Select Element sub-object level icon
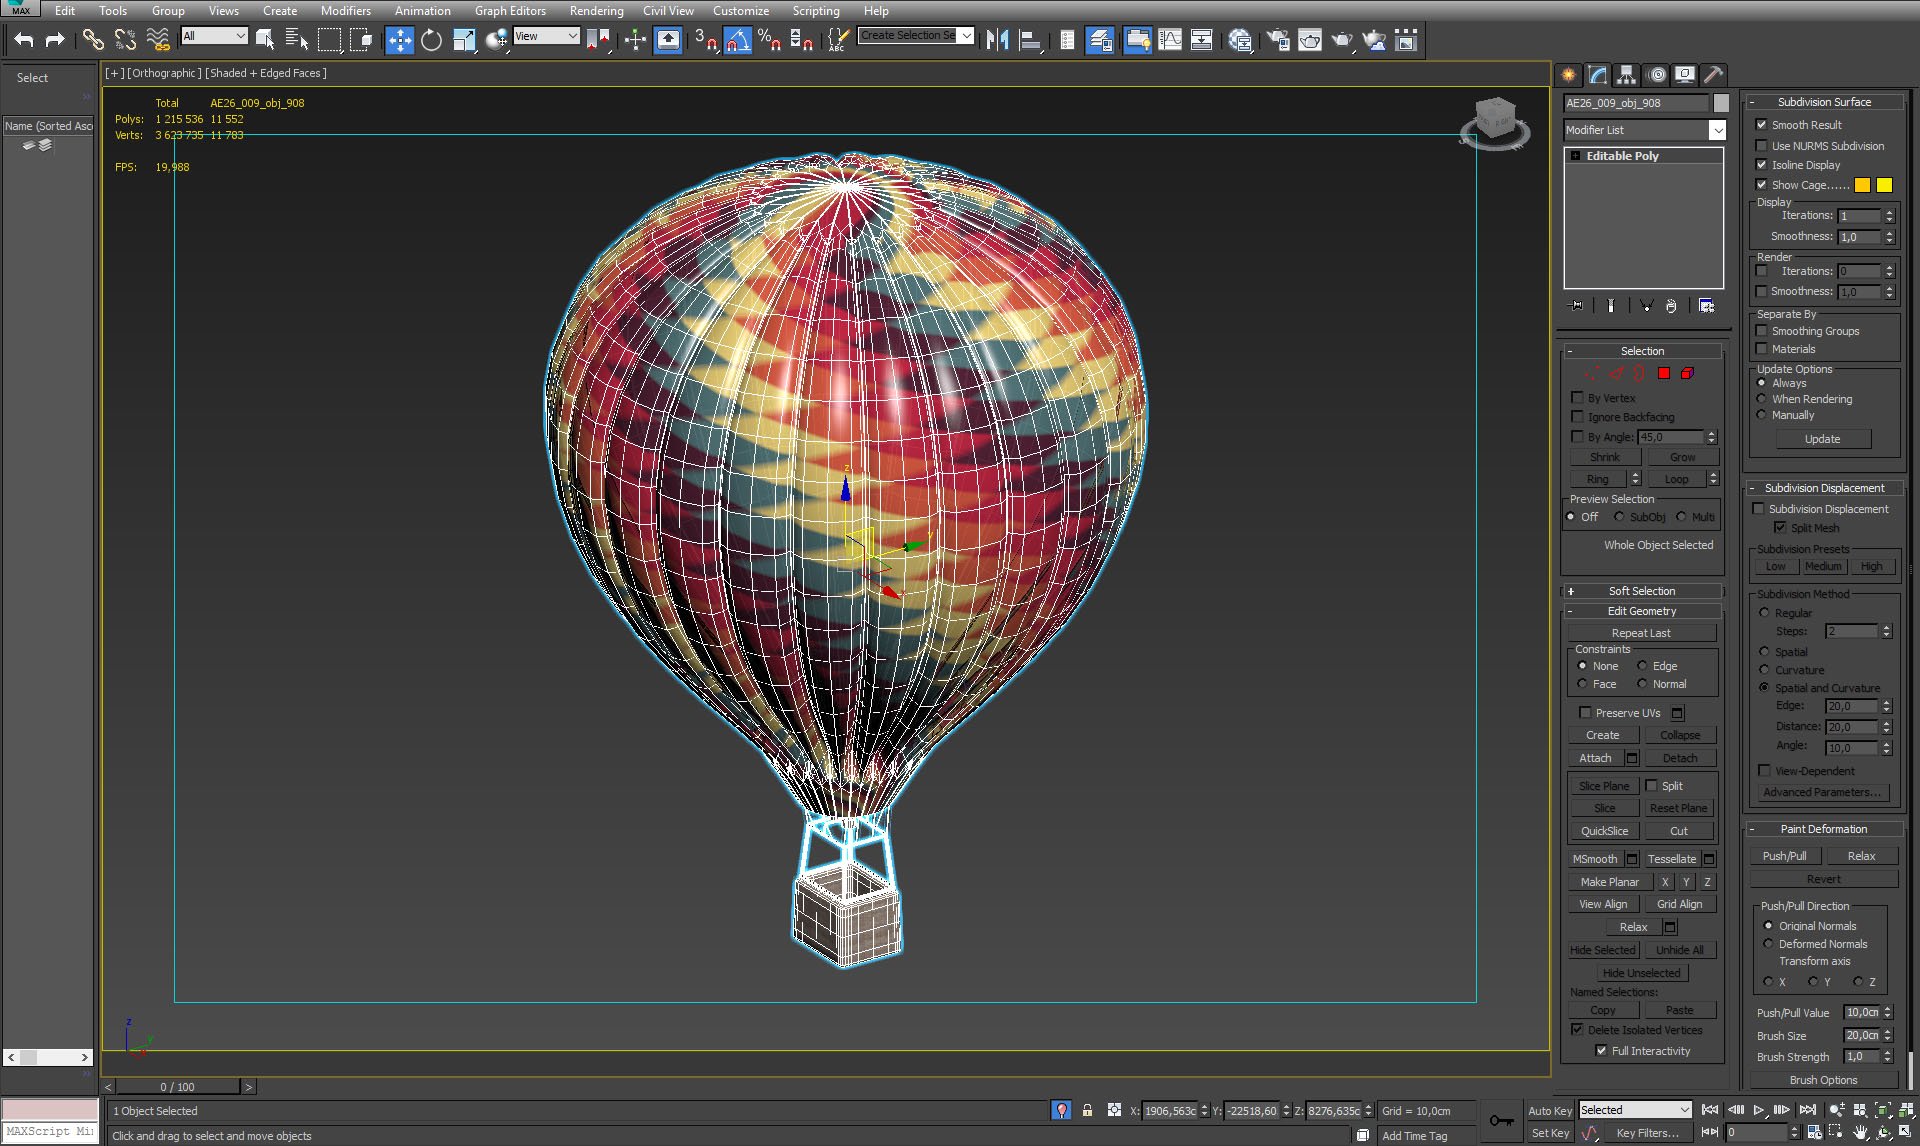Image resolution: width=1920 pixels, height=1146 pixels. (1688, 373)
